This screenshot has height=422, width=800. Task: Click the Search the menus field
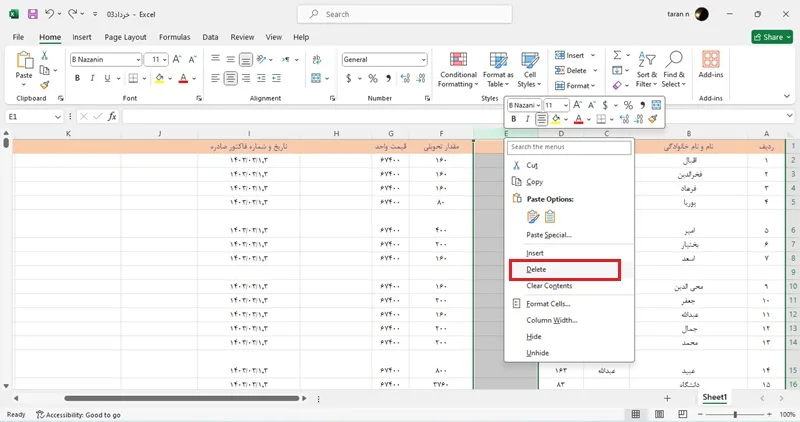click(569, 147)
